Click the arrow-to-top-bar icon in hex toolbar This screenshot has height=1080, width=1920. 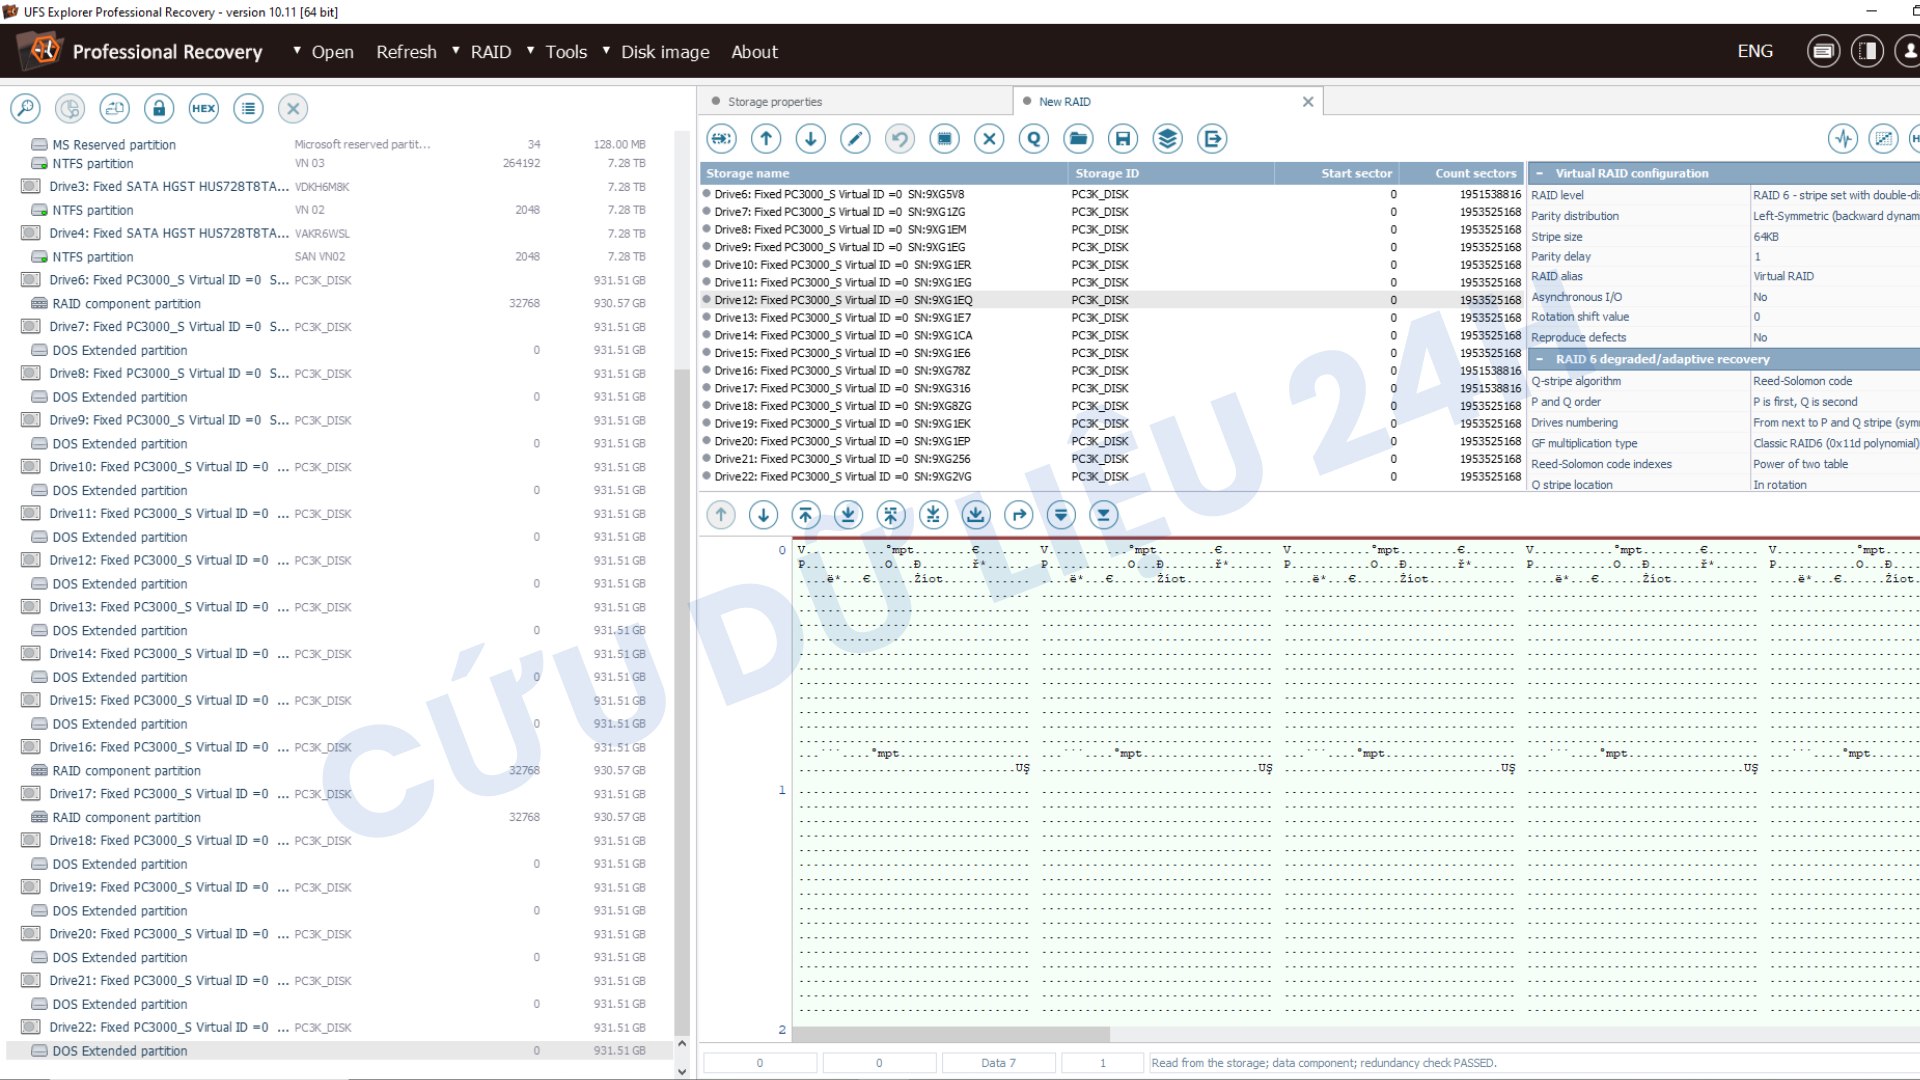pos(806,515)
